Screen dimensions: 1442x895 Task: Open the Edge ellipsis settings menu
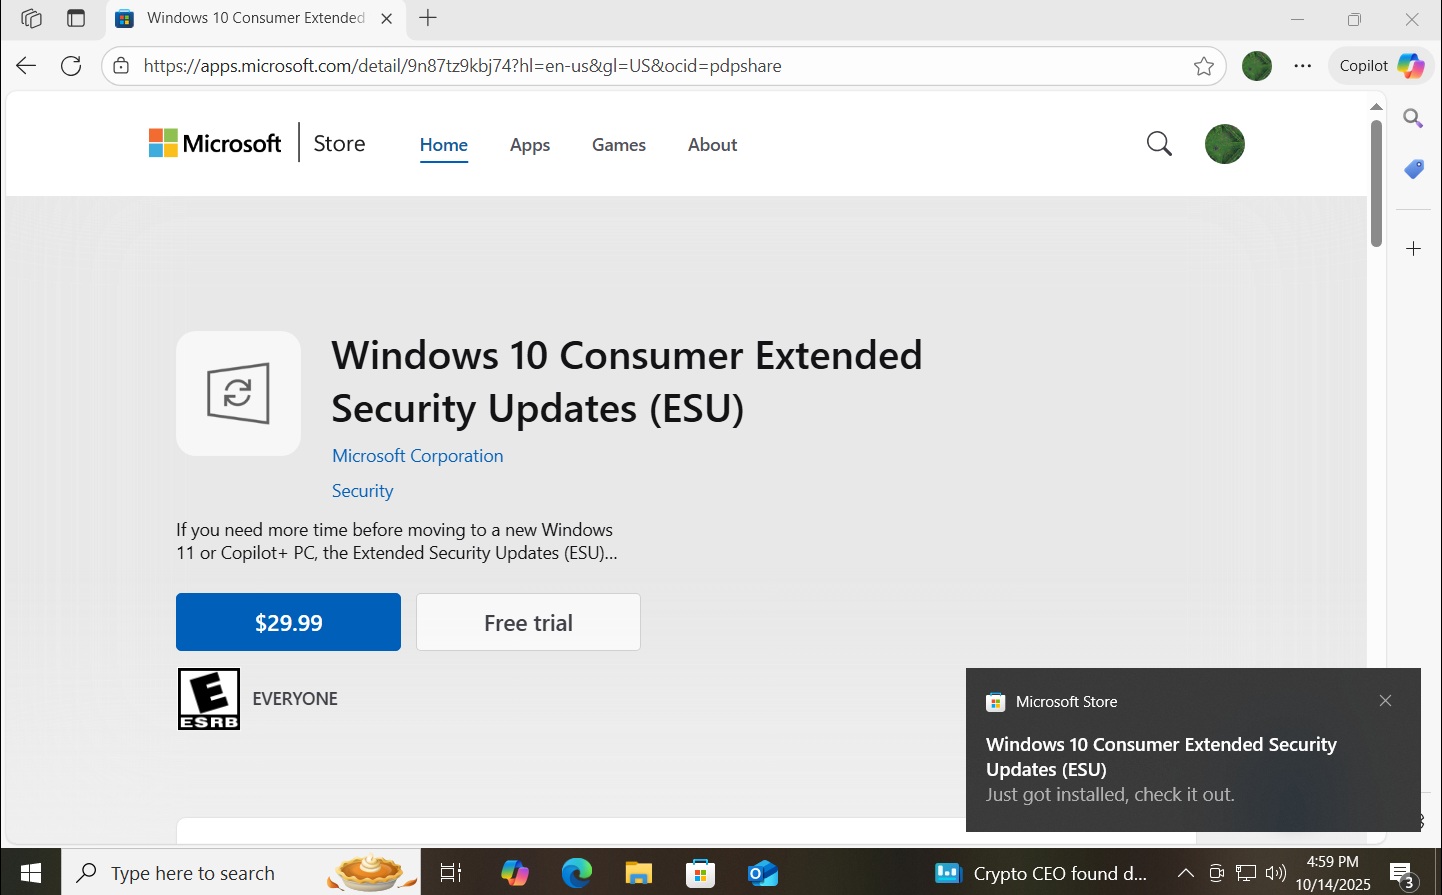pos(1302,65)
